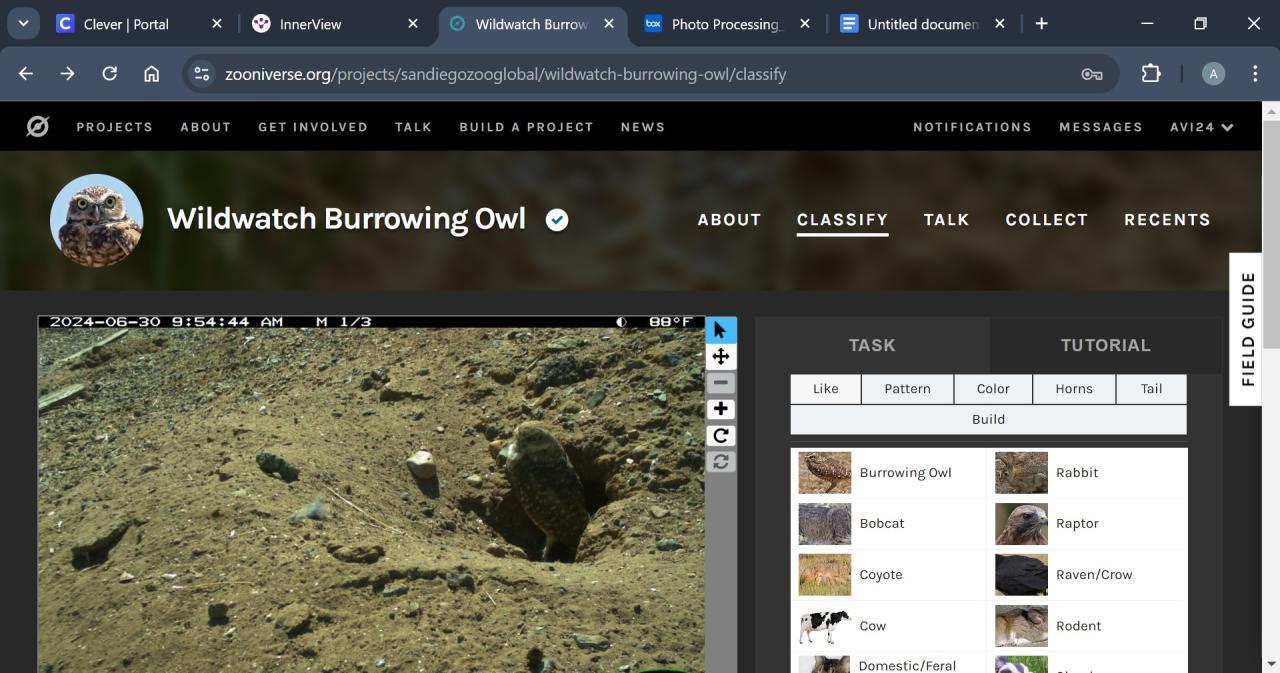Viewport: 1280px width, 673px height.
Task: Open the Field Guide side tab
Action: (x=1247, y=329)
